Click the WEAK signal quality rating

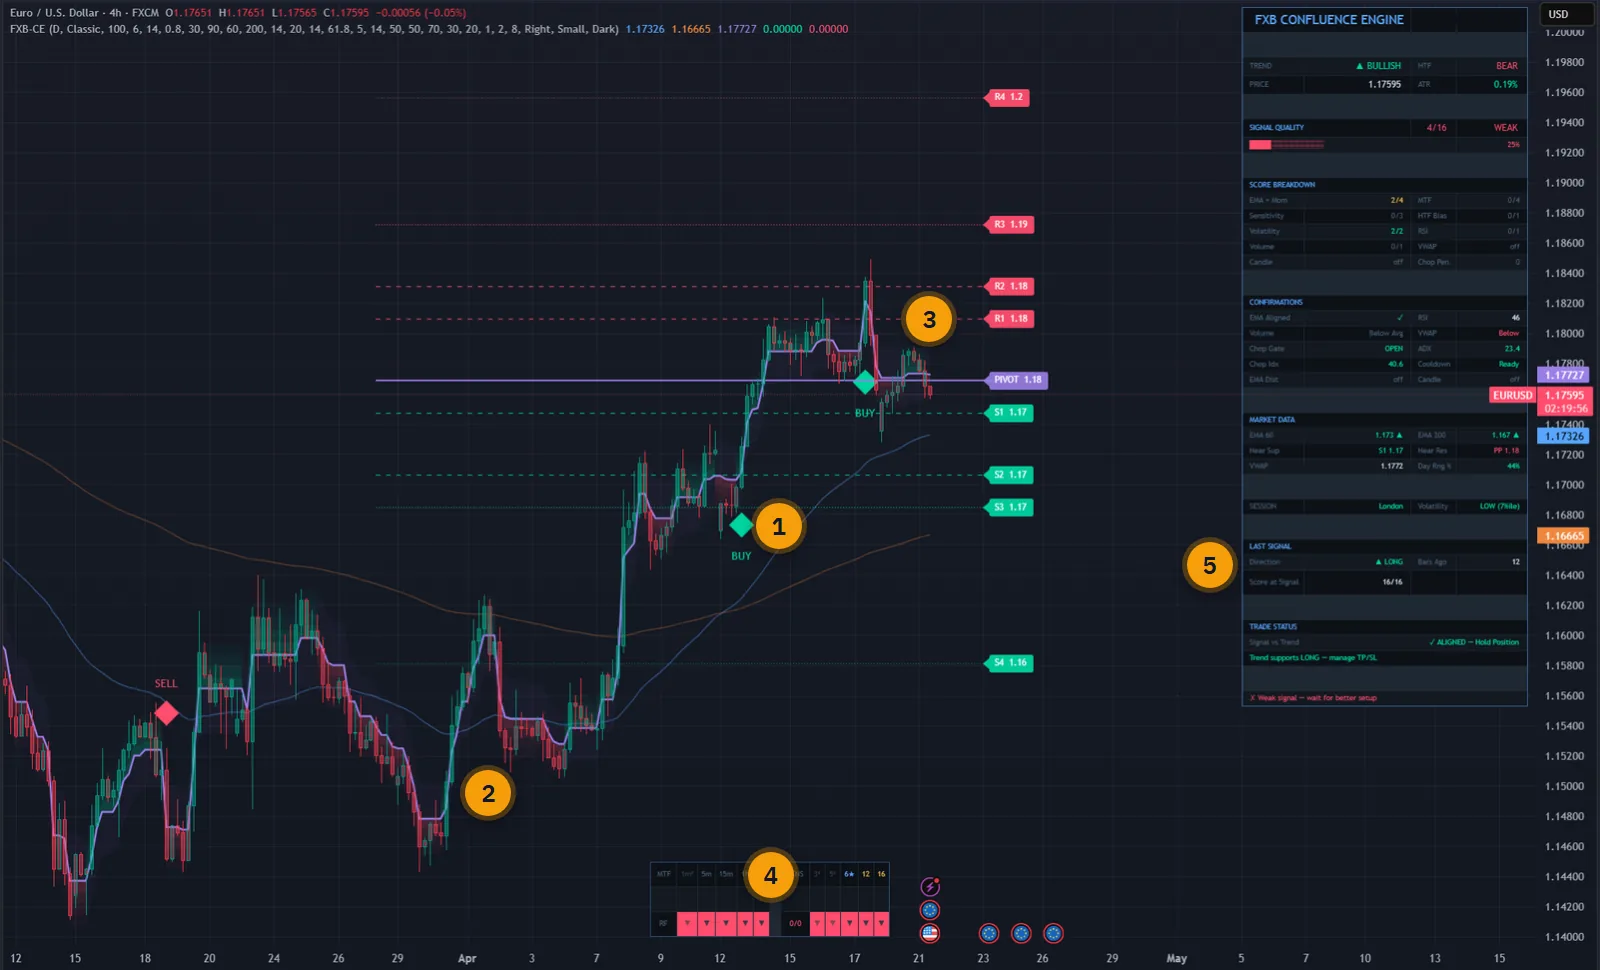click(1506, 128)
